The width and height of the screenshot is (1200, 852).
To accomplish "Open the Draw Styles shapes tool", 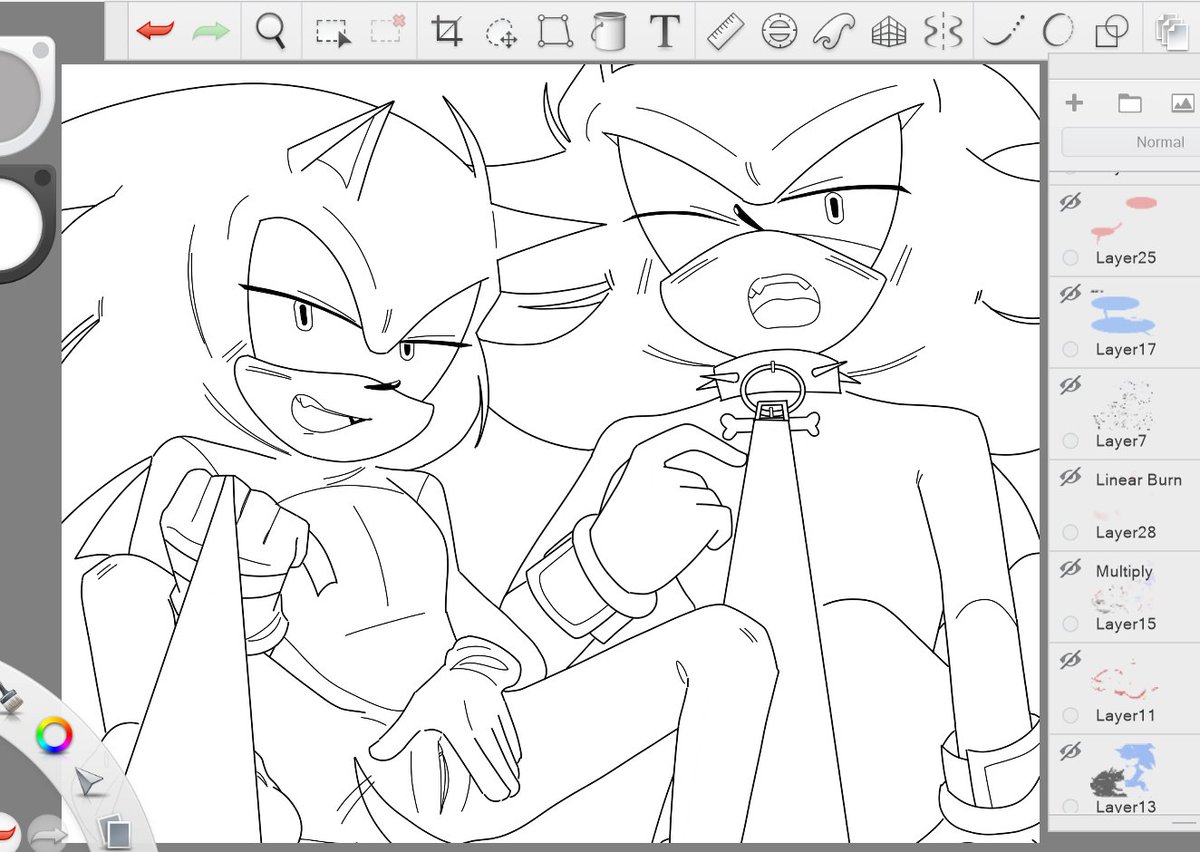I will pyautogui.click(x=1111, y=32).
